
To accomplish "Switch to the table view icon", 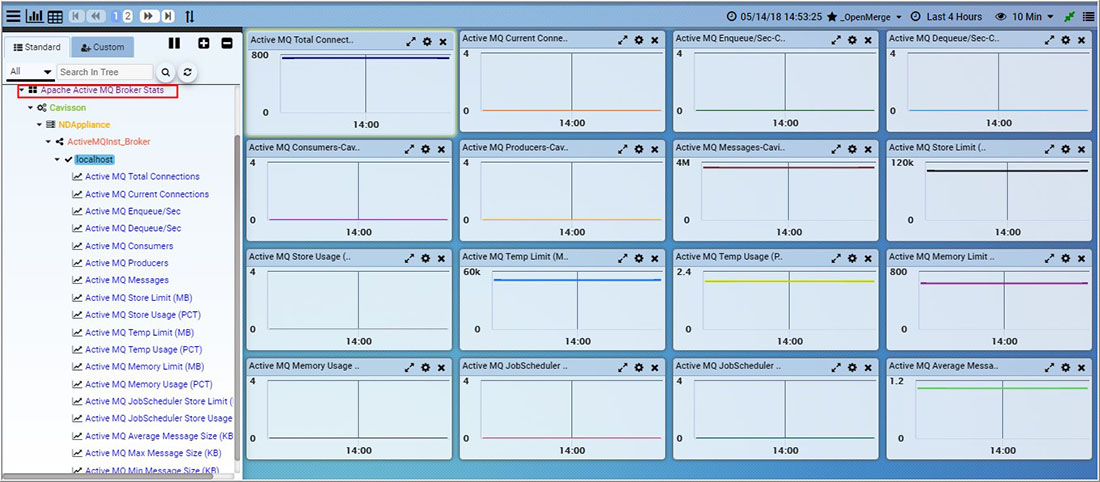I will [55, 16].
